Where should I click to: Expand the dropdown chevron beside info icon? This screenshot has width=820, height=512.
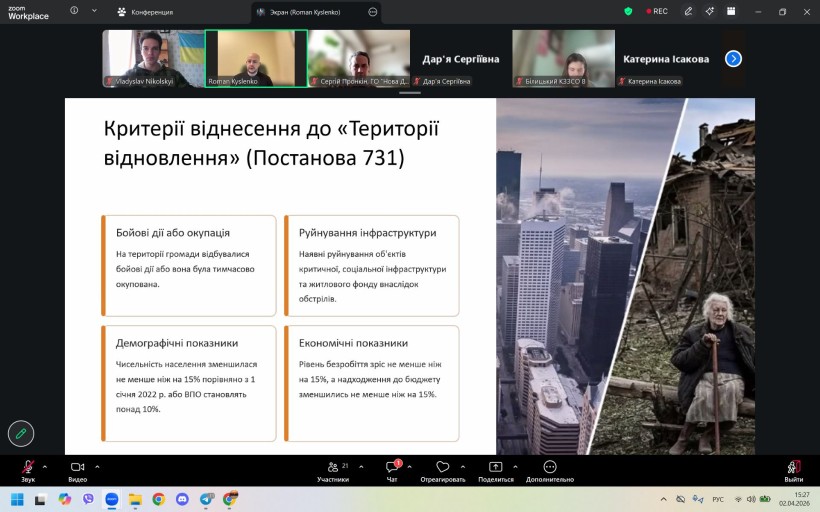94,10
